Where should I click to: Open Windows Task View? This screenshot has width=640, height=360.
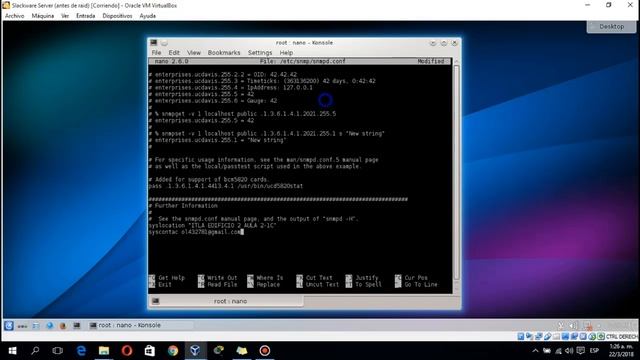(x=58, y=351)
